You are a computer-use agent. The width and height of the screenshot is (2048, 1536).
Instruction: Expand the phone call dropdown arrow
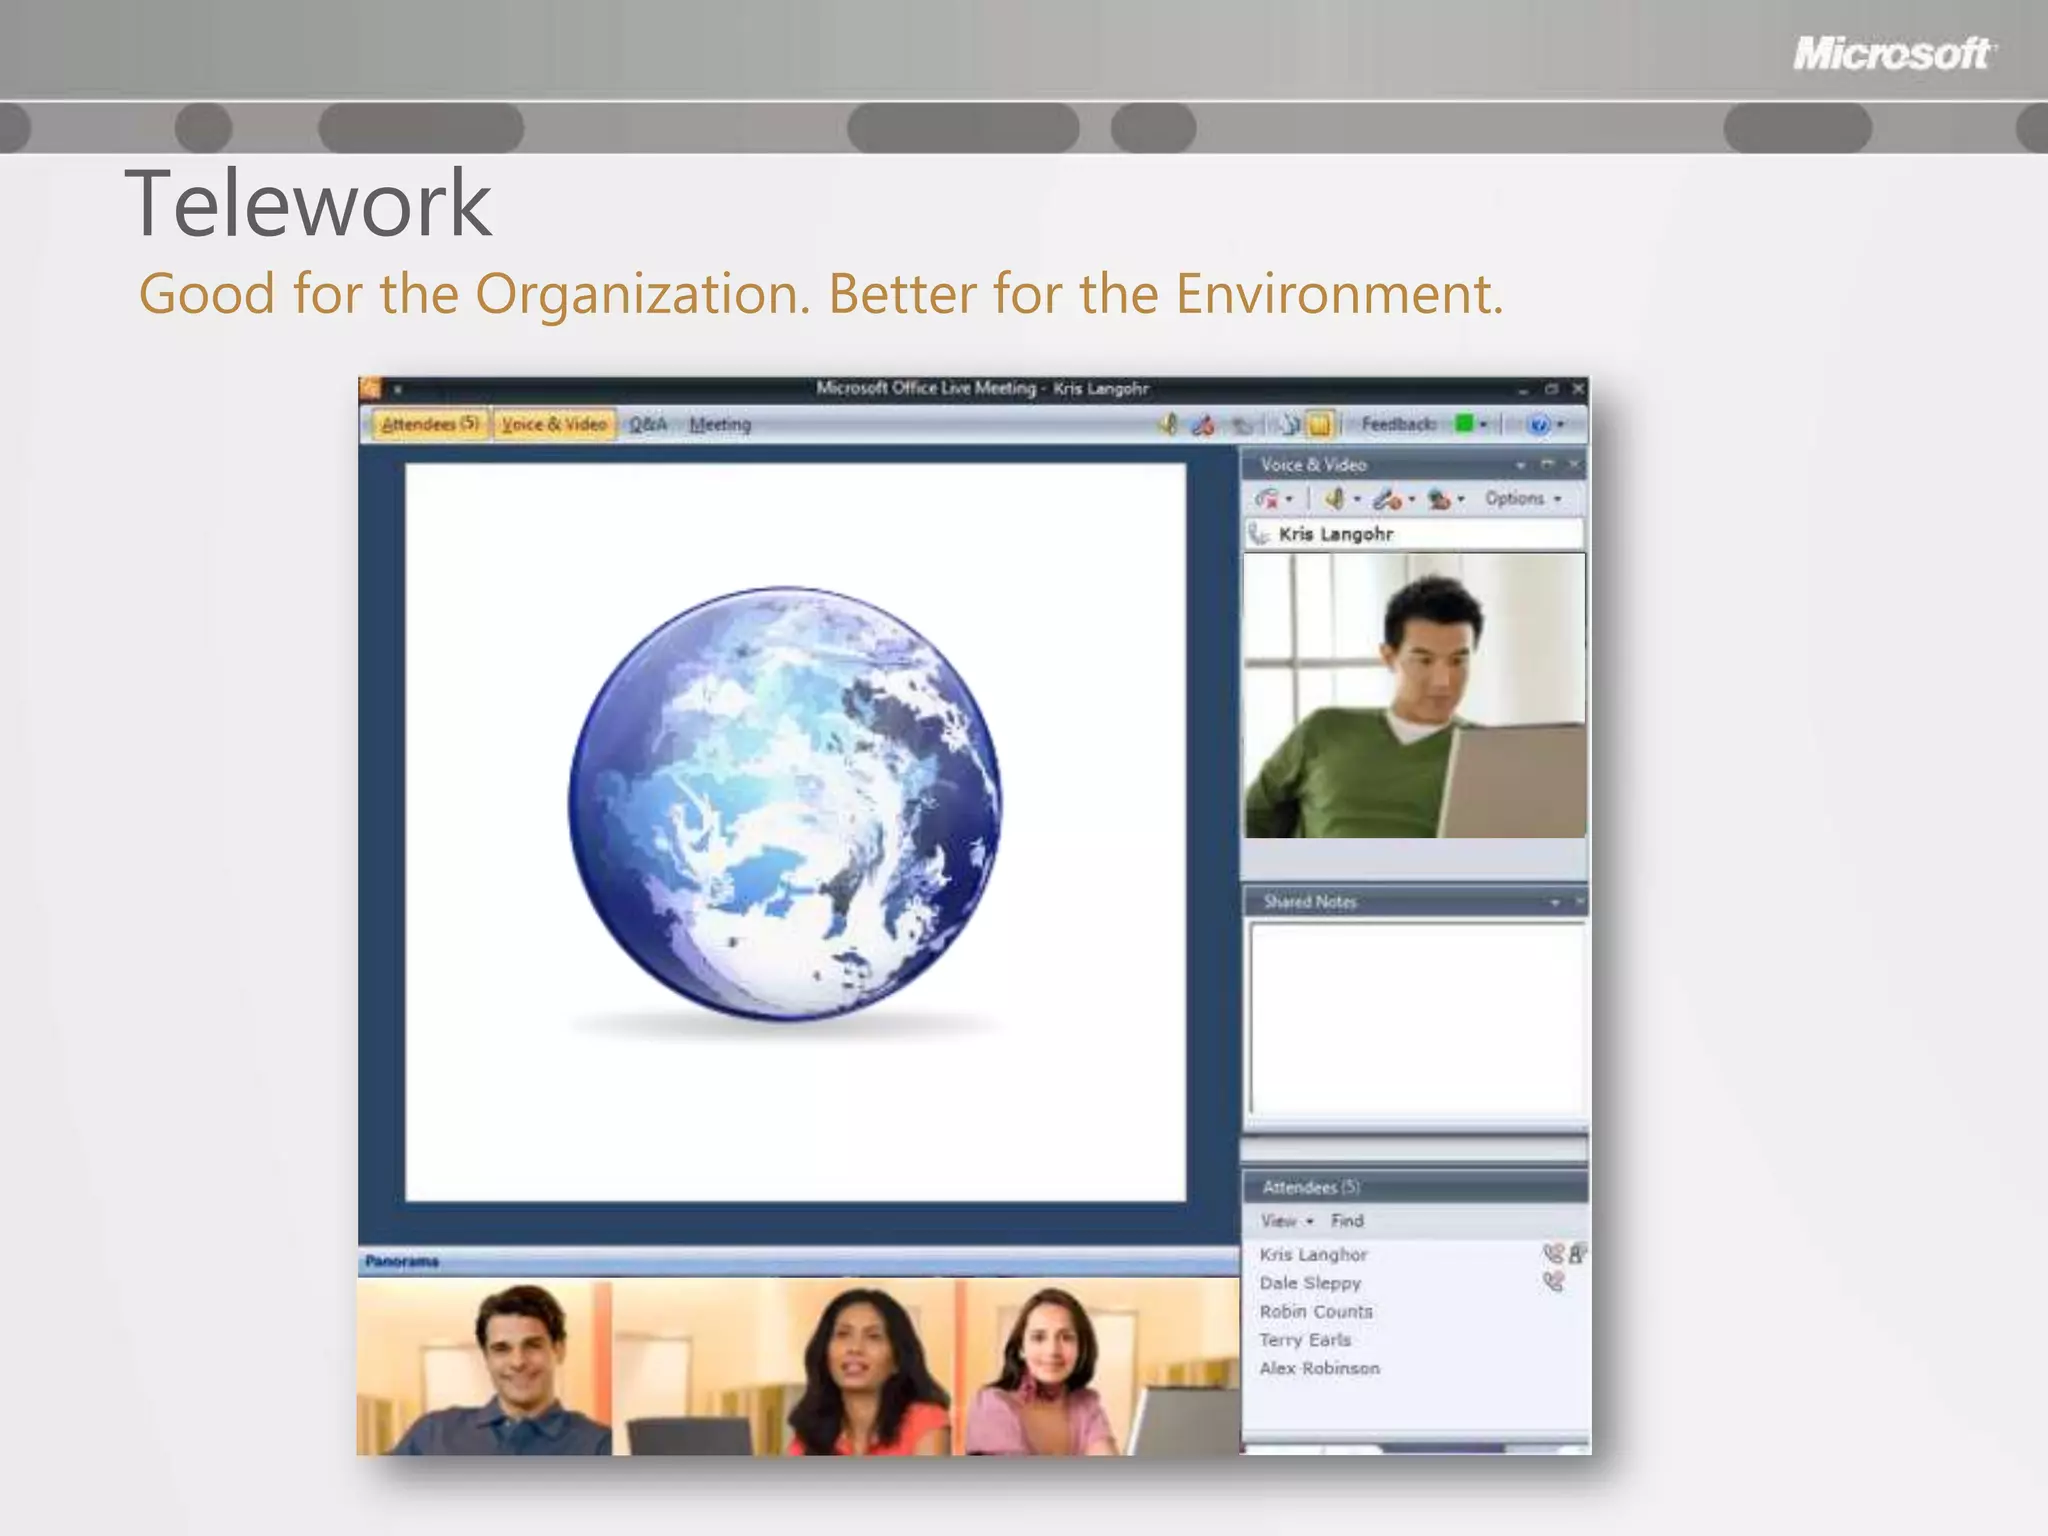1289,498
